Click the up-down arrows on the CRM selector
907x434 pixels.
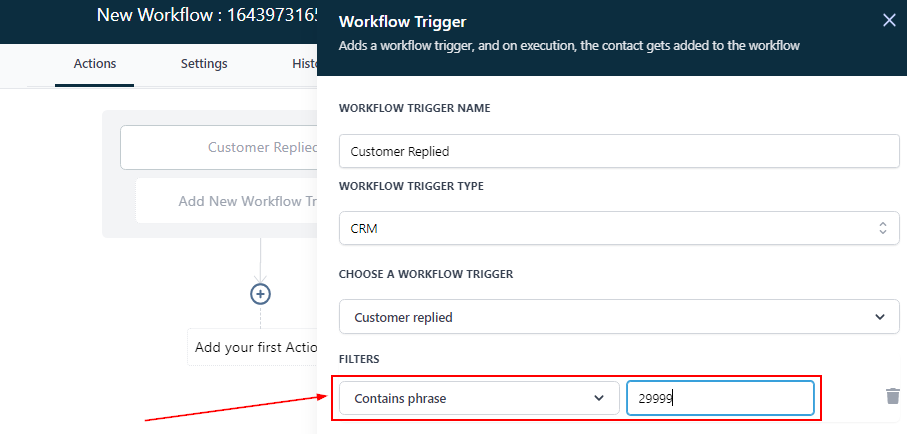coord(882,229)
